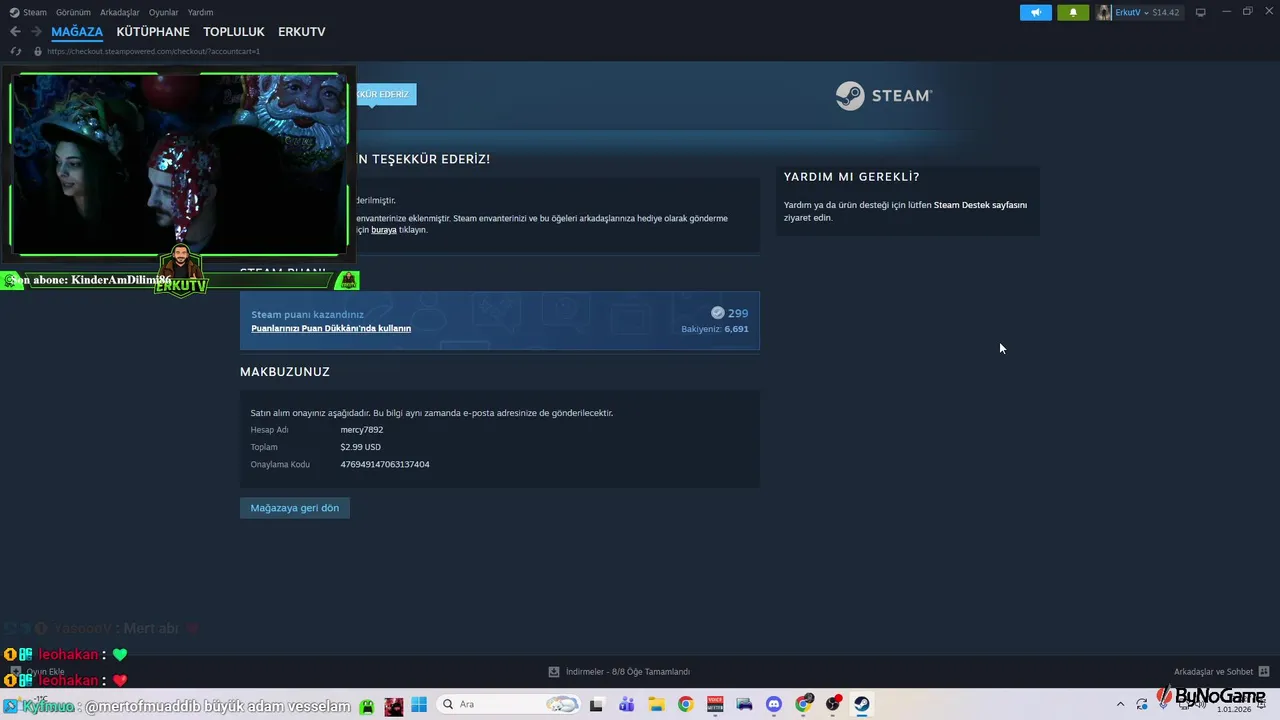1280x720 pixels.
Task: Open the Oyunlar menu
Action: pyautogui.click(x=164, y=12)
